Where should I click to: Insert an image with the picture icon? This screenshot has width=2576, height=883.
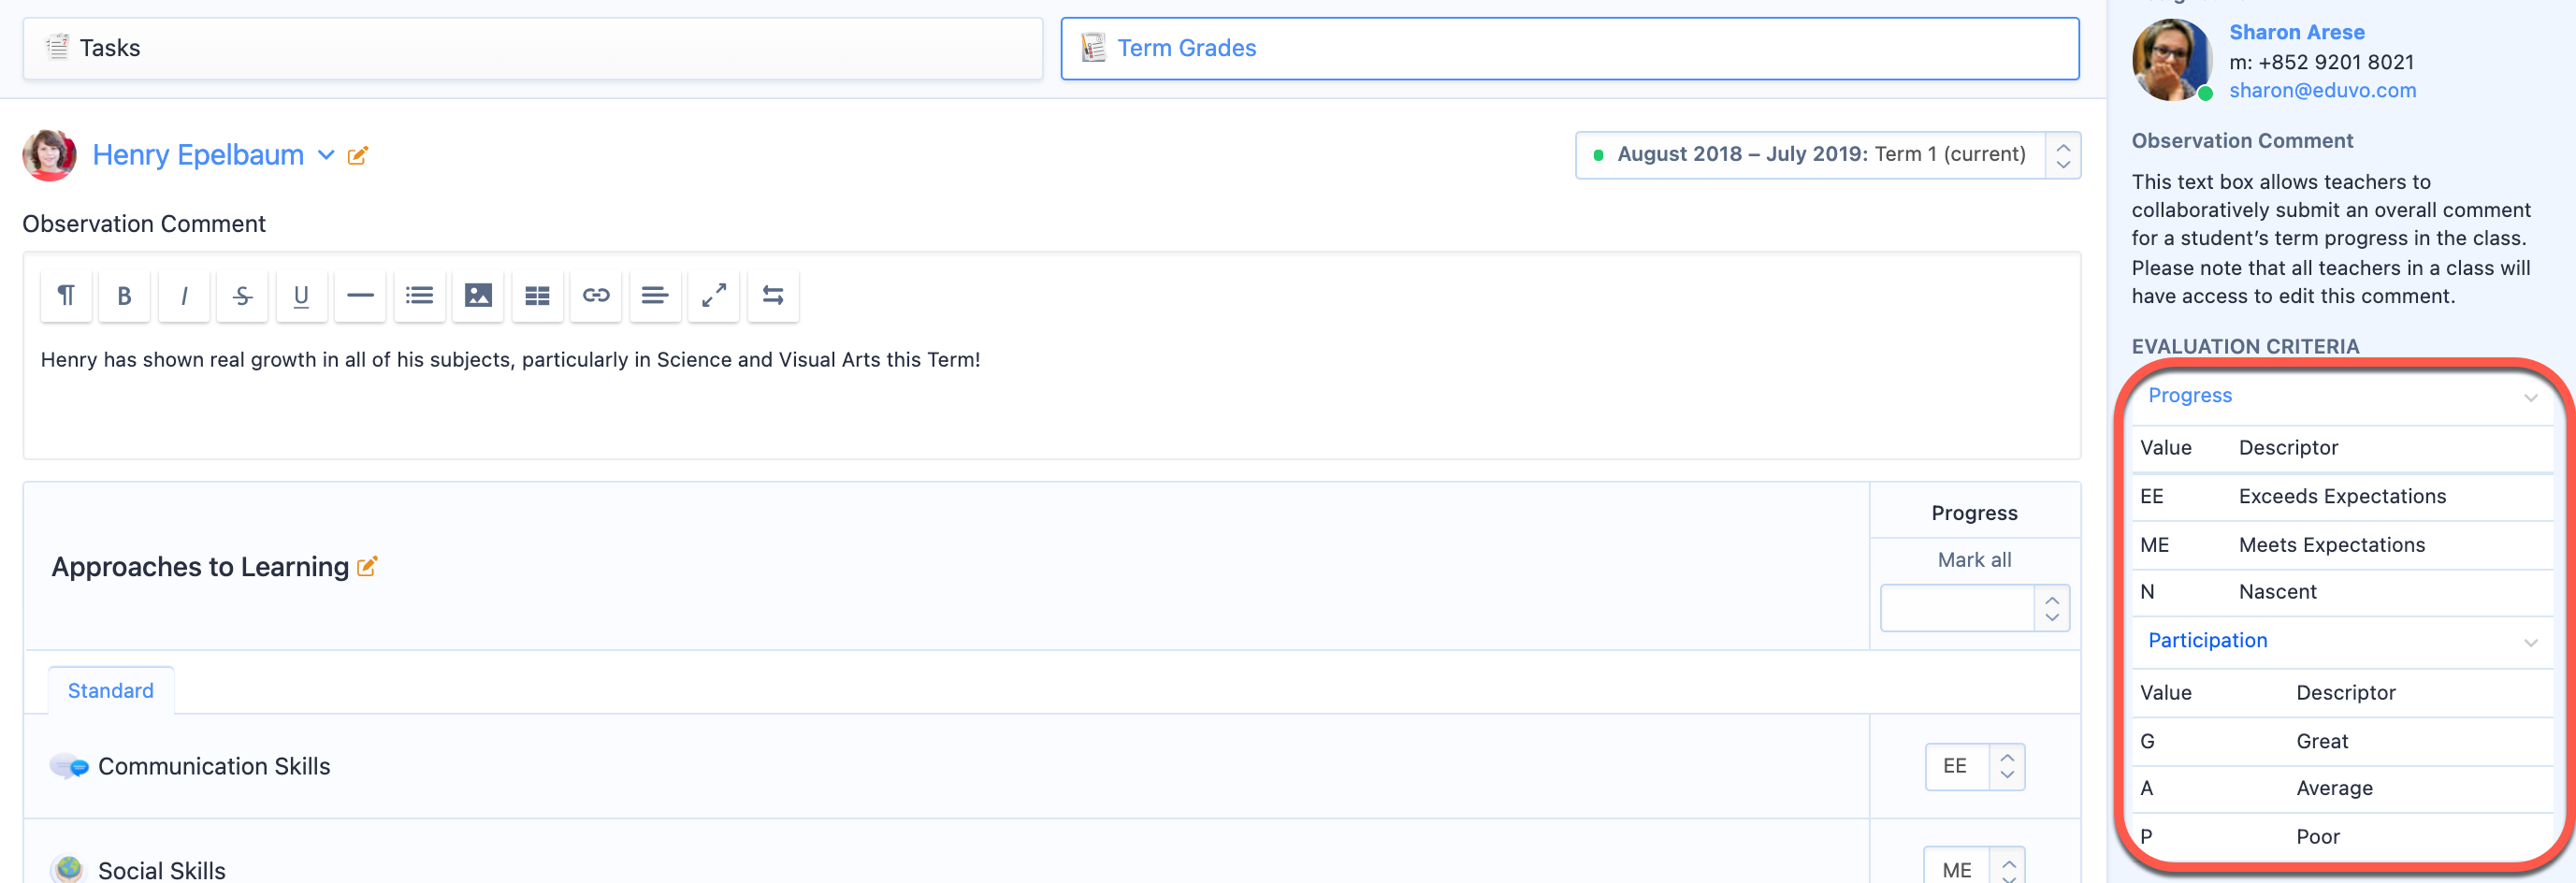[x=478, y=296]
